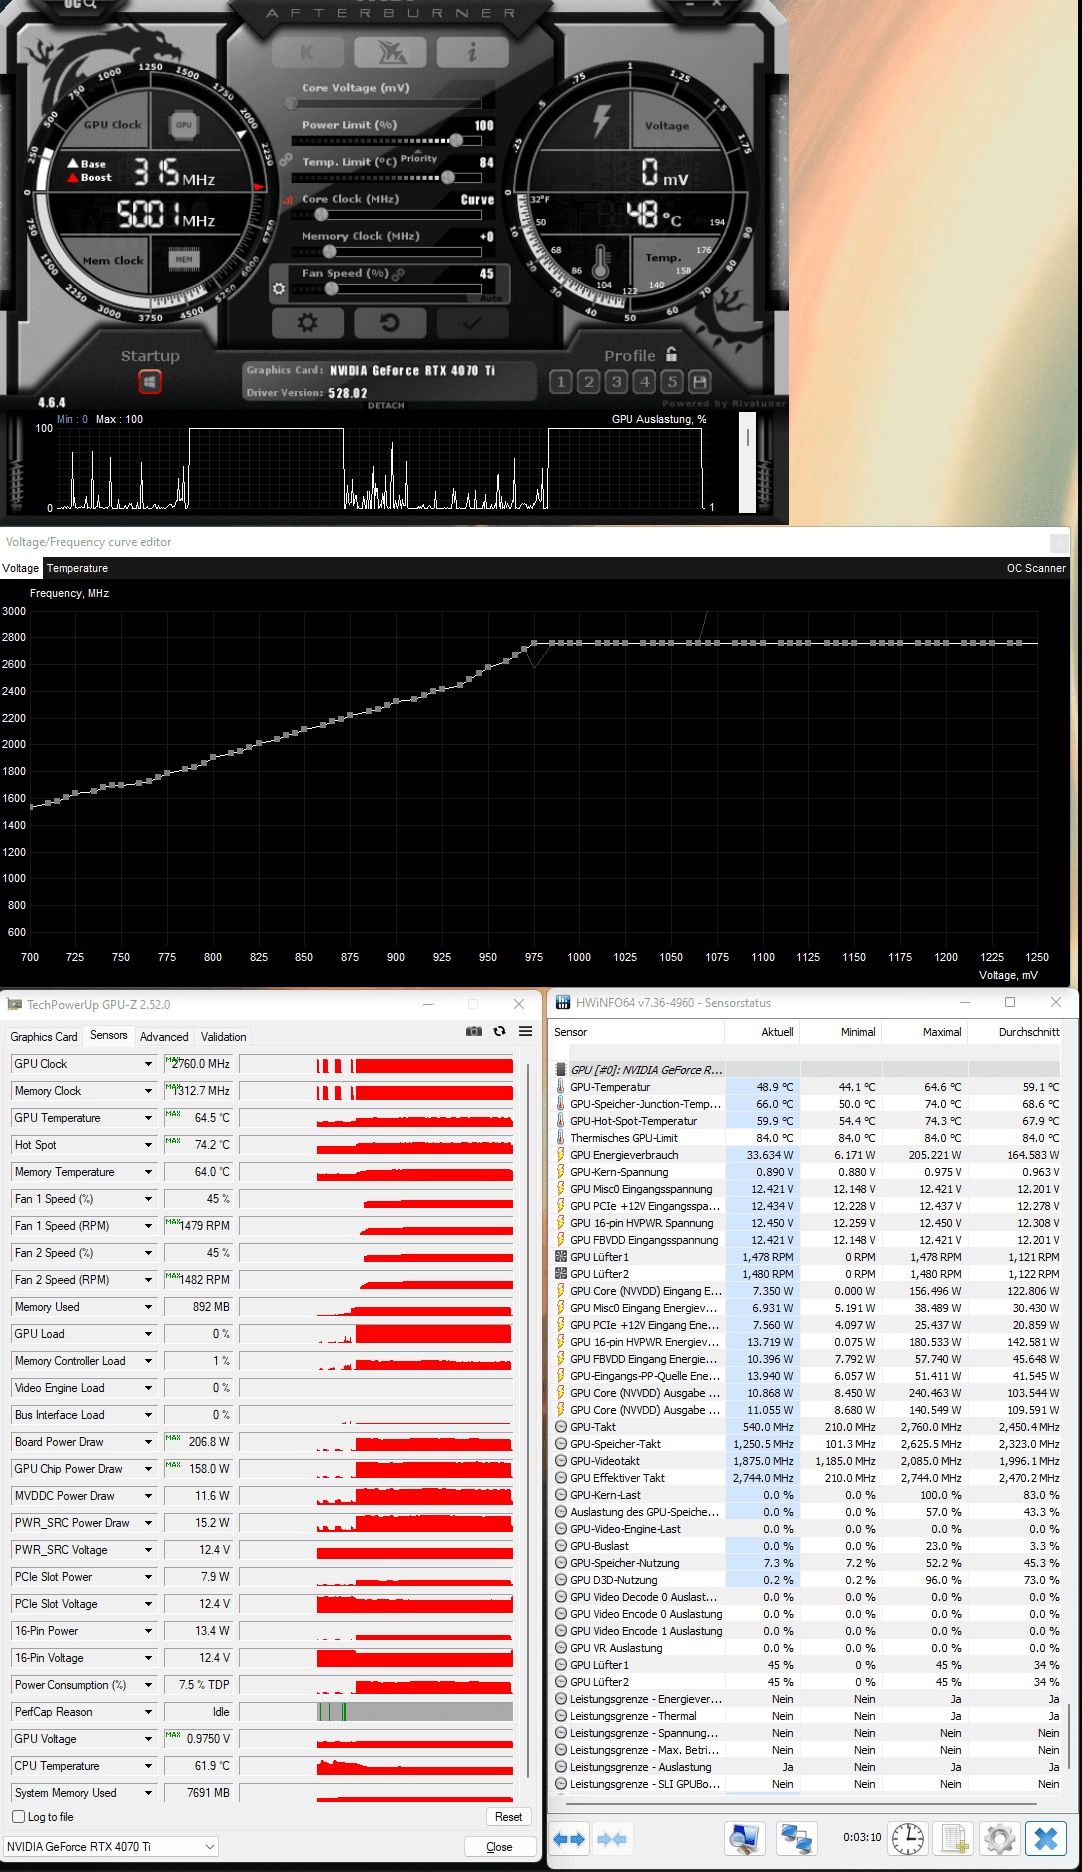Save the profile with the floppy disk icon
The image size is (1082, 1872).
tap(700, 381)
